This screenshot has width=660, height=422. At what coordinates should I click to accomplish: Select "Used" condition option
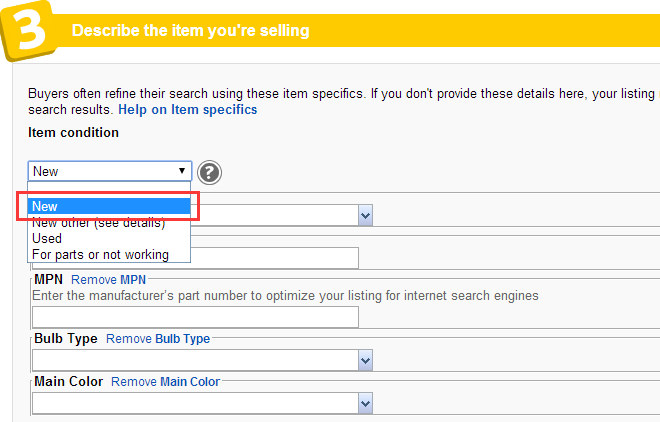click(47, 239)
